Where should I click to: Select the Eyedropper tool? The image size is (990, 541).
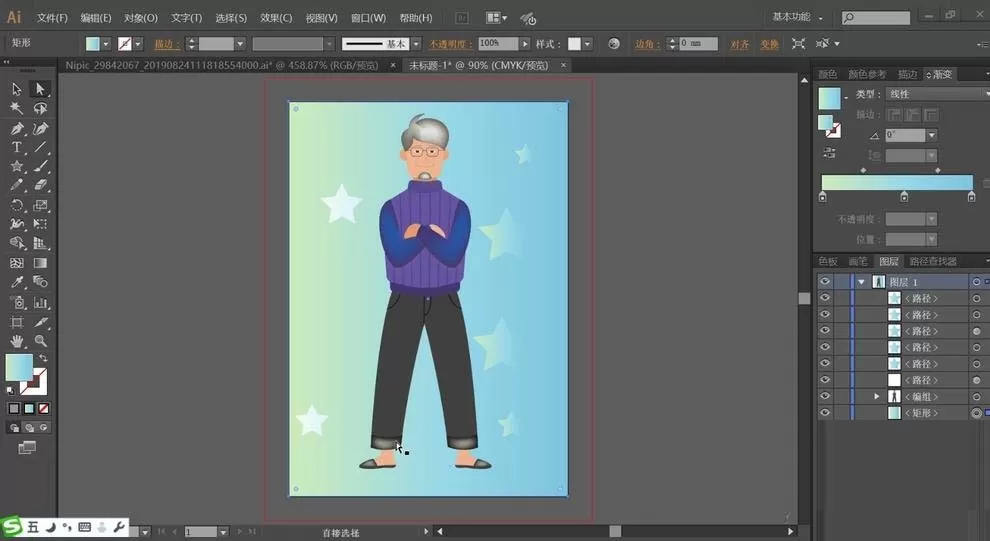17,282
